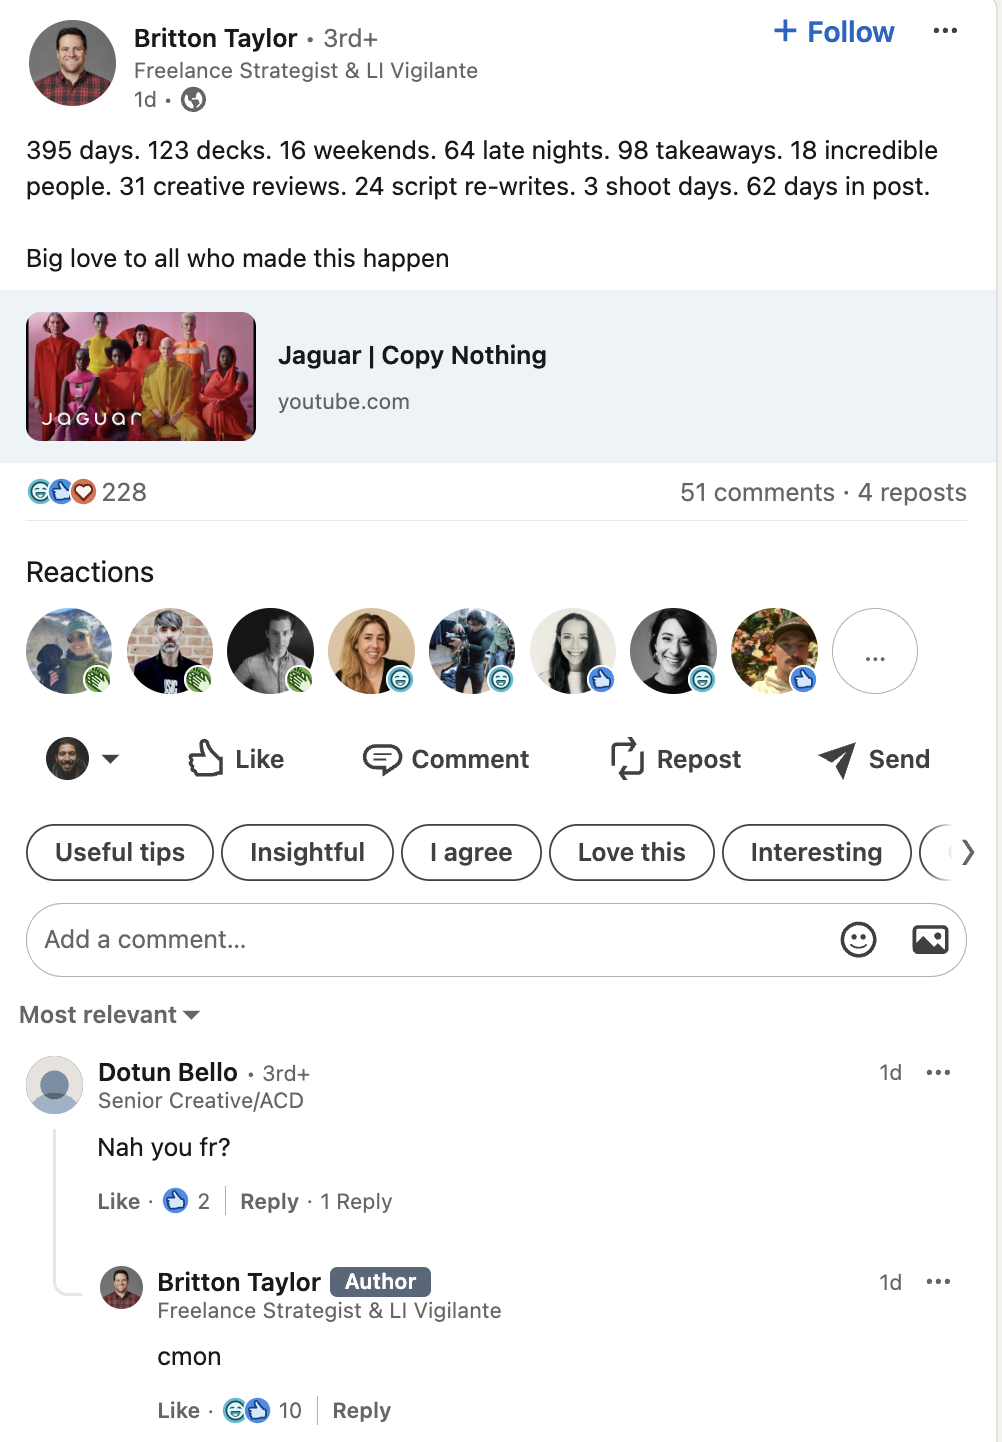
Task: Open the Jaguar Copy Nothing video thumbnail
Action: coord(141,377)
